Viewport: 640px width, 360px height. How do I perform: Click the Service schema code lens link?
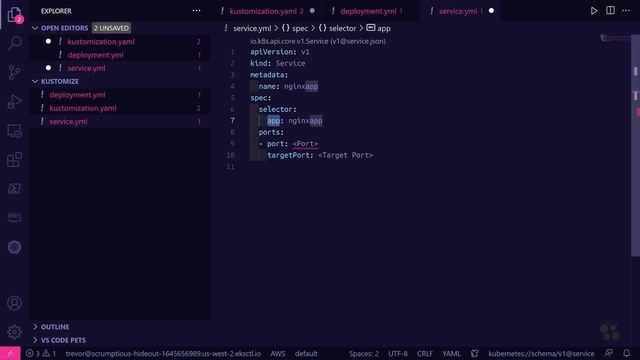click(318, 41)
